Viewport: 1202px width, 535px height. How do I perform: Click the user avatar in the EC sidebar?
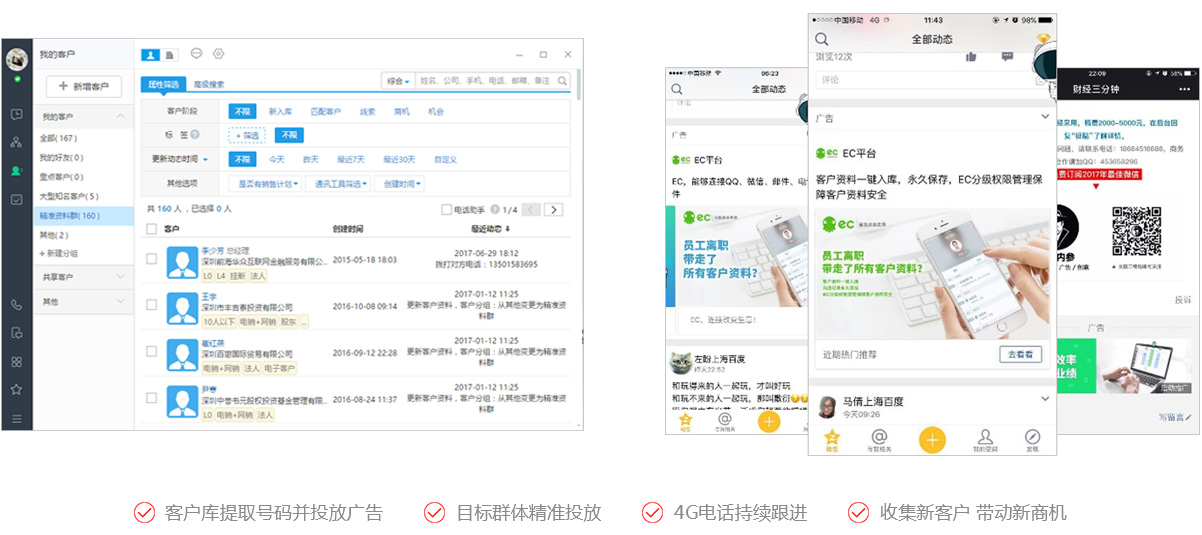[17, 59]
